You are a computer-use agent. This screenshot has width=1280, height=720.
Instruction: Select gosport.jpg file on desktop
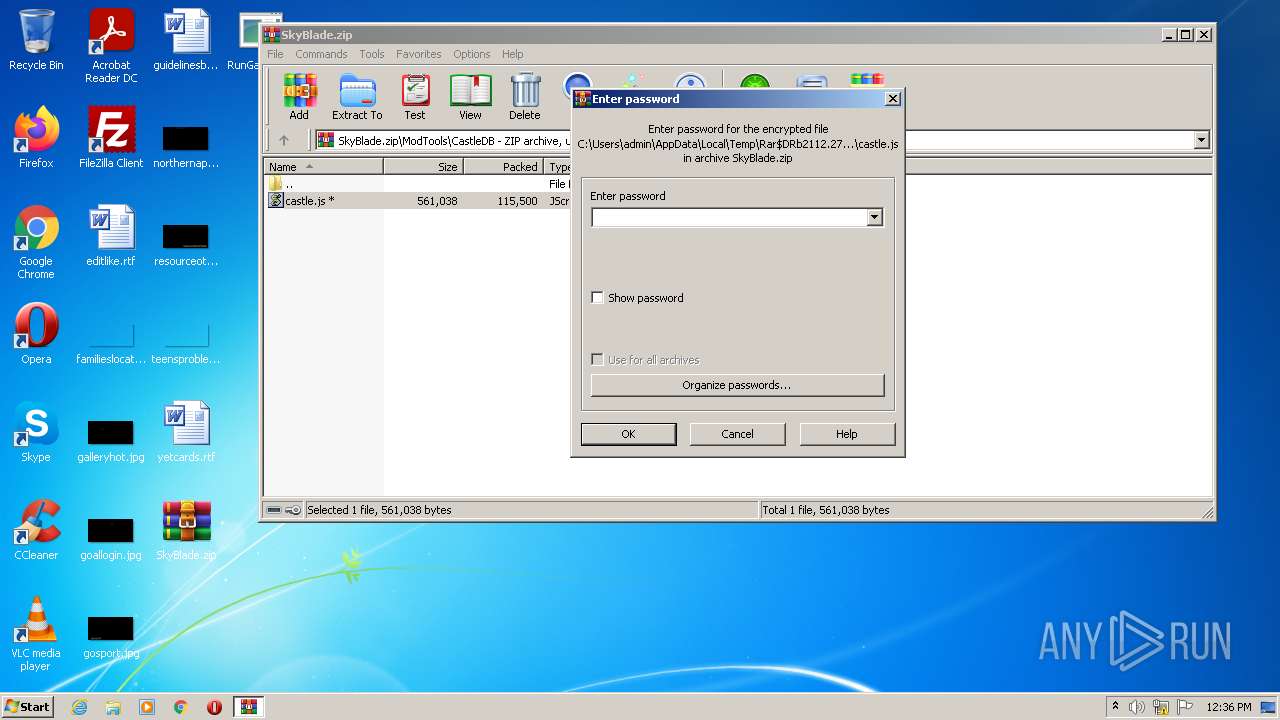[x=111, y=636]
